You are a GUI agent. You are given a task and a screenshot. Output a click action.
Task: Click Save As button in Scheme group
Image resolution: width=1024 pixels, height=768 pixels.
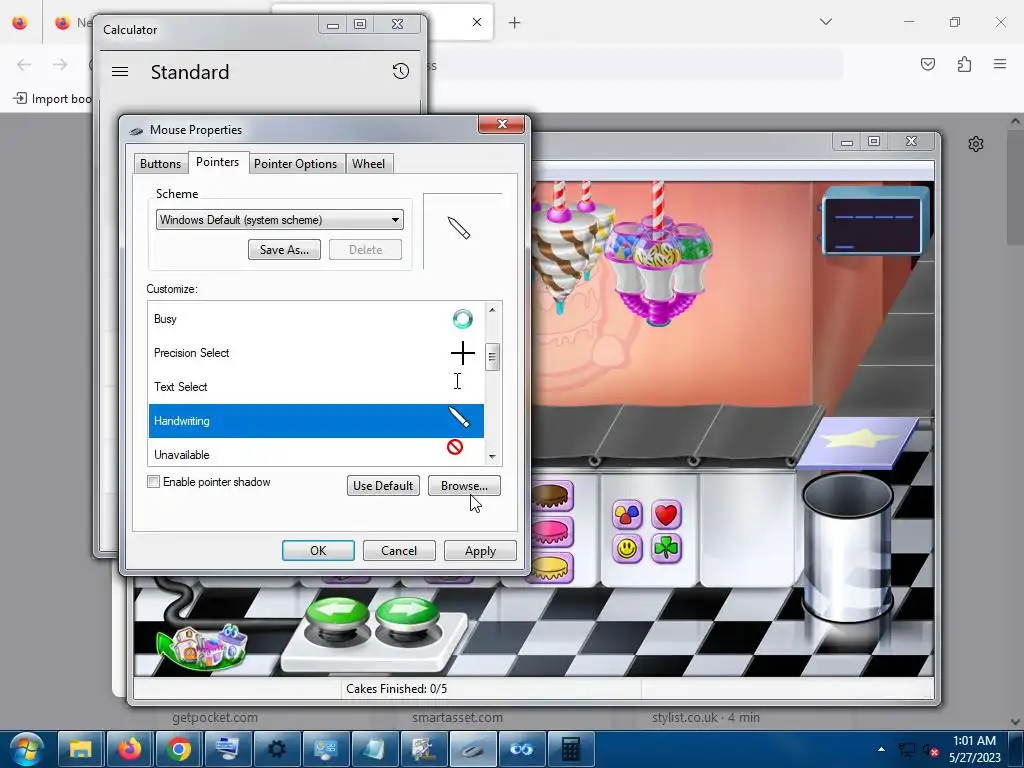(x=284, y=249)
